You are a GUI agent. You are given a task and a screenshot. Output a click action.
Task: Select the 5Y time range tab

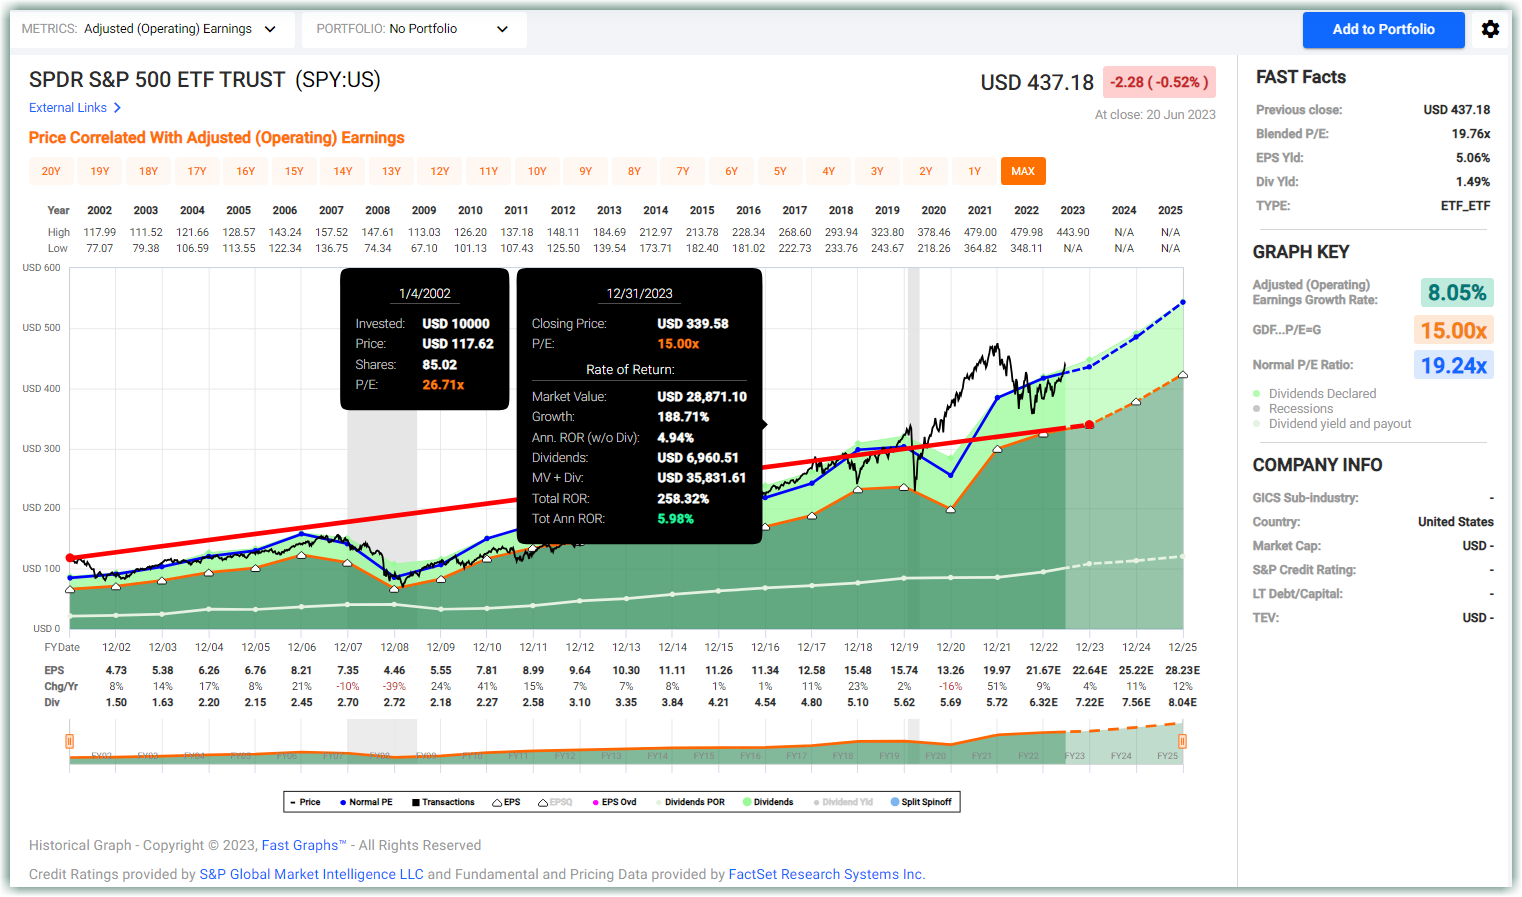(x=780, y=172)
